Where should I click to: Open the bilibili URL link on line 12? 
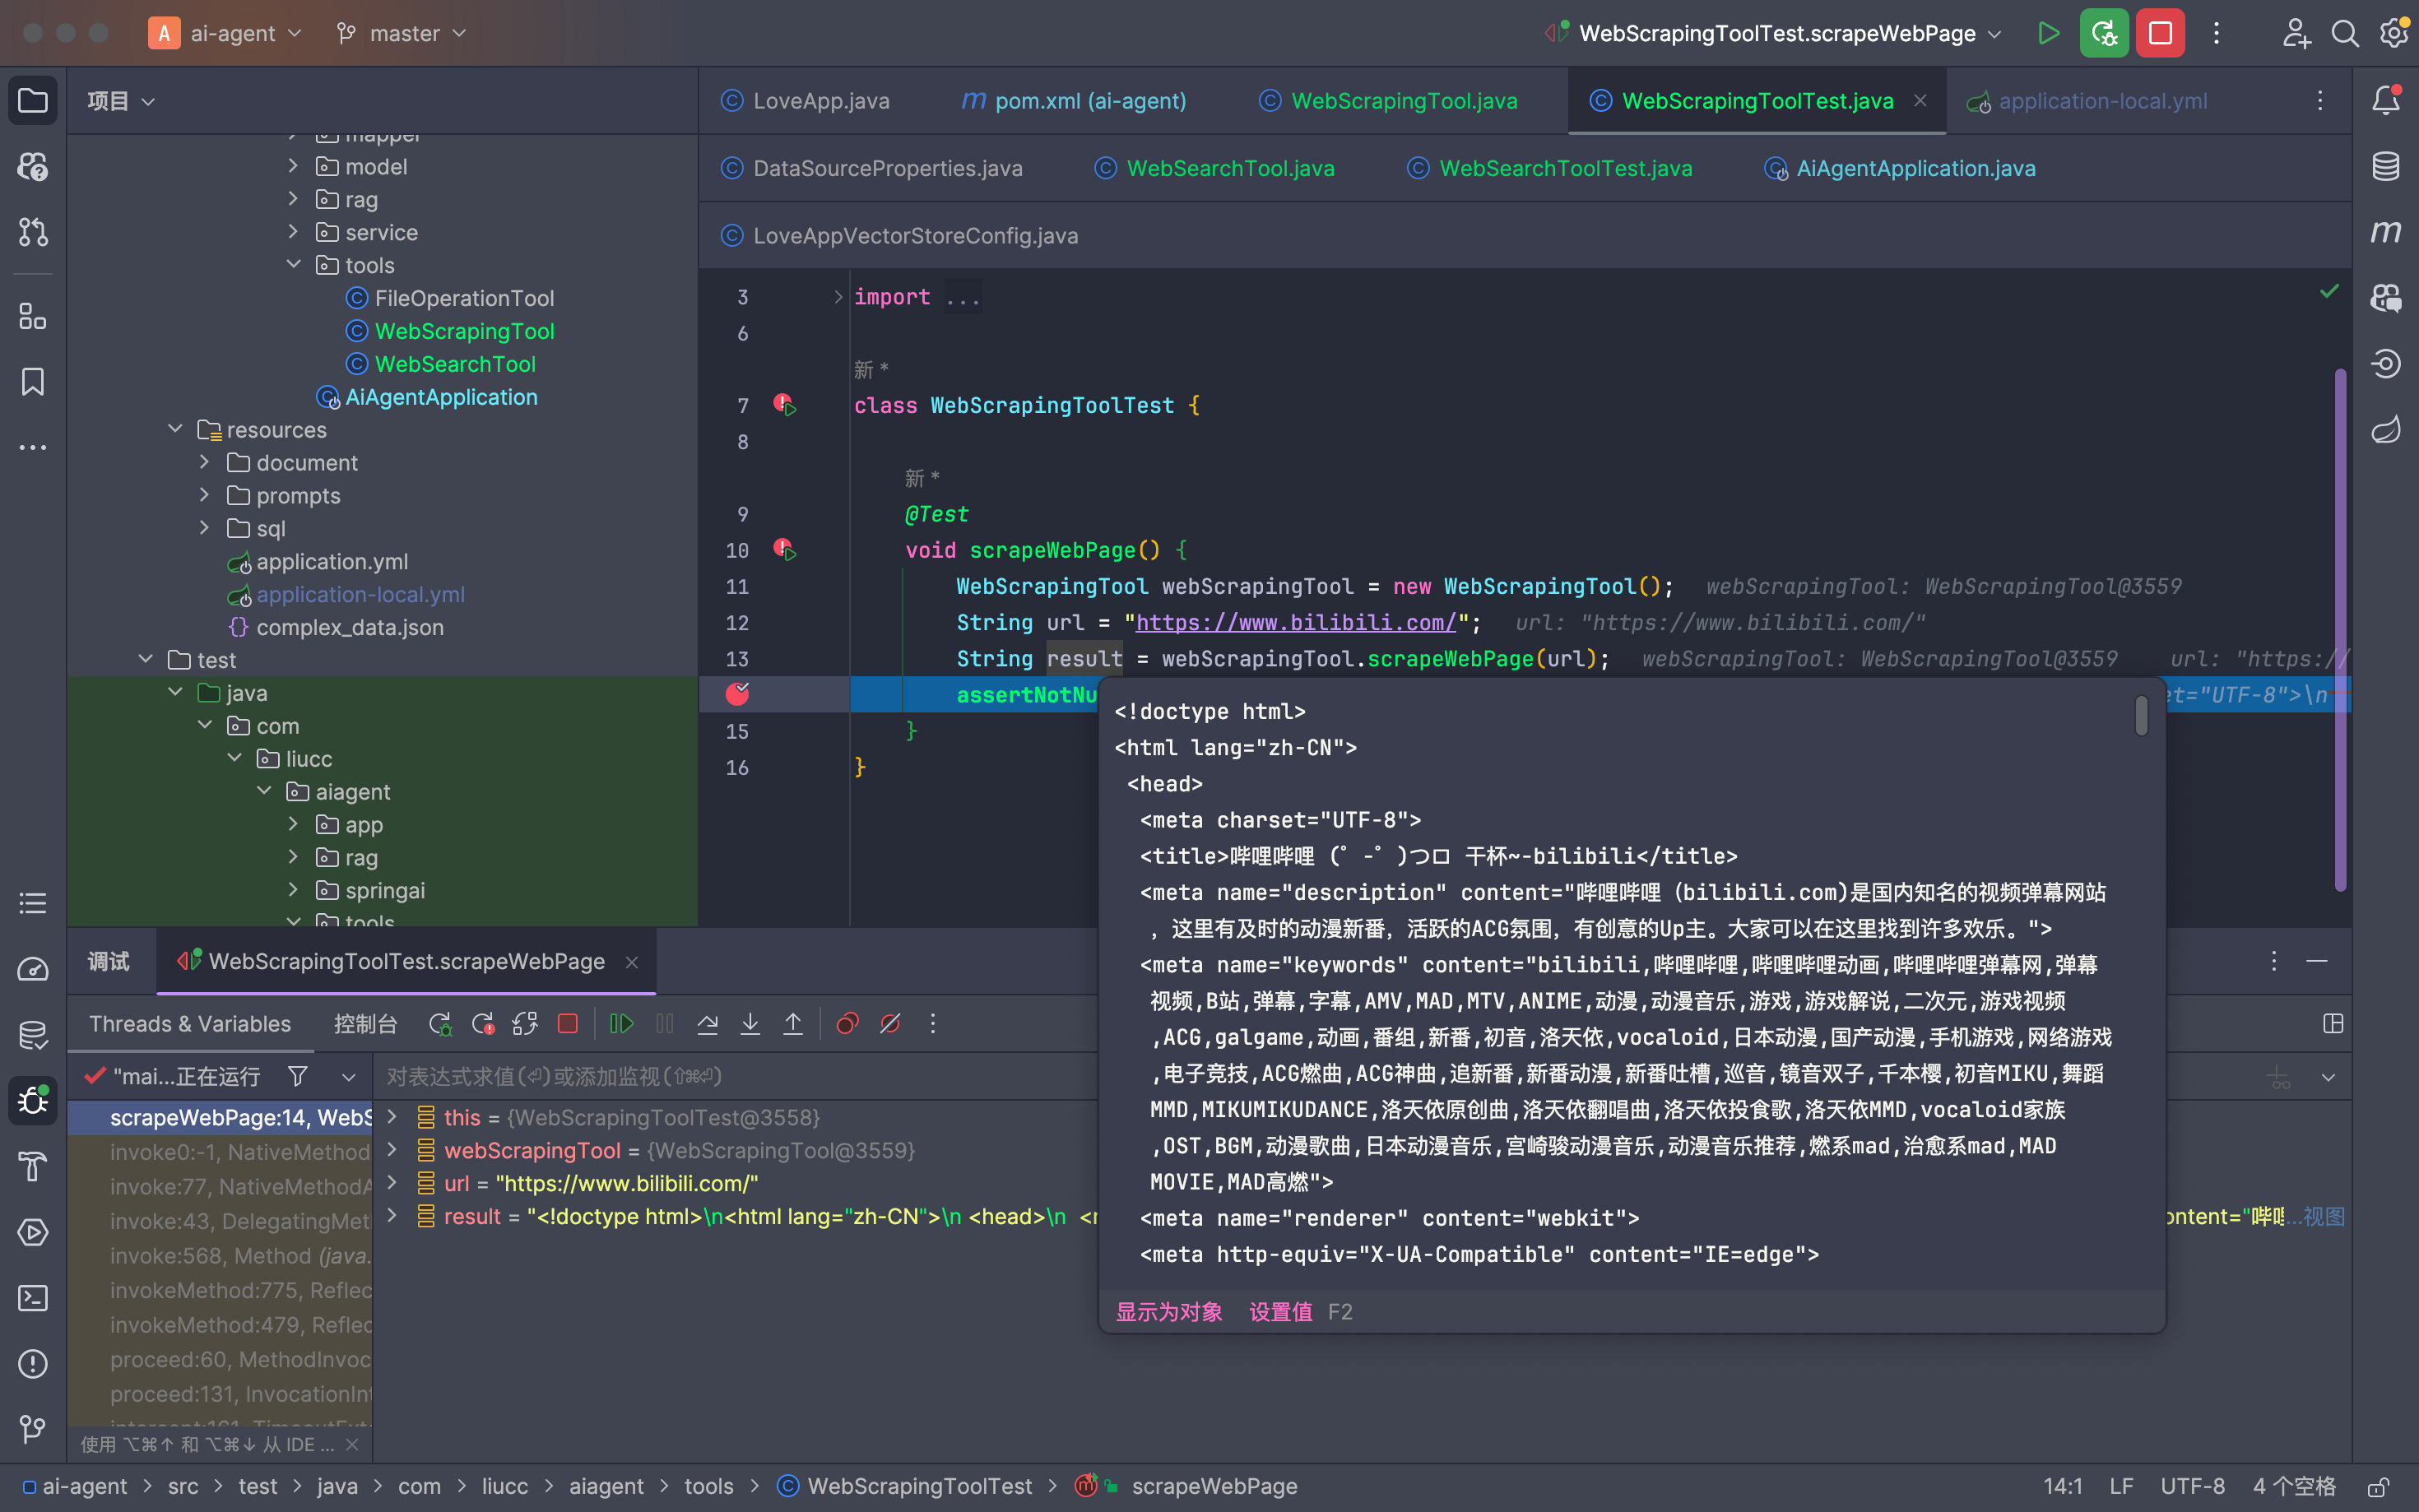1296,622
